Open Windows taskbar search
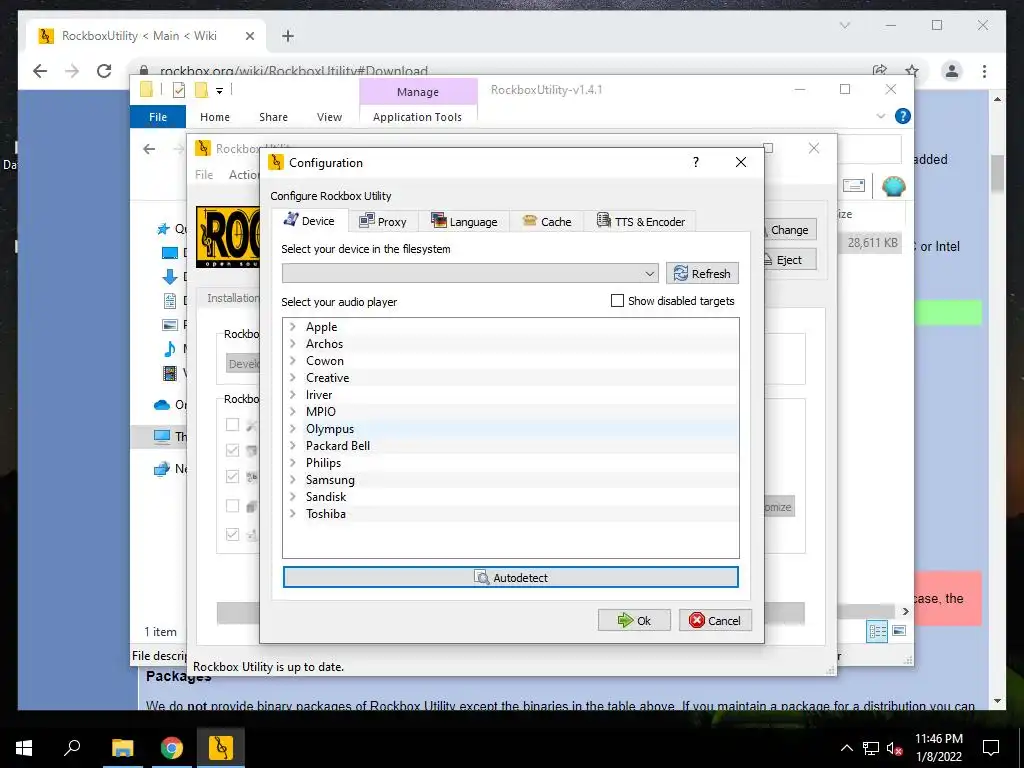1024x768 pixels. [x=72, y=747]
